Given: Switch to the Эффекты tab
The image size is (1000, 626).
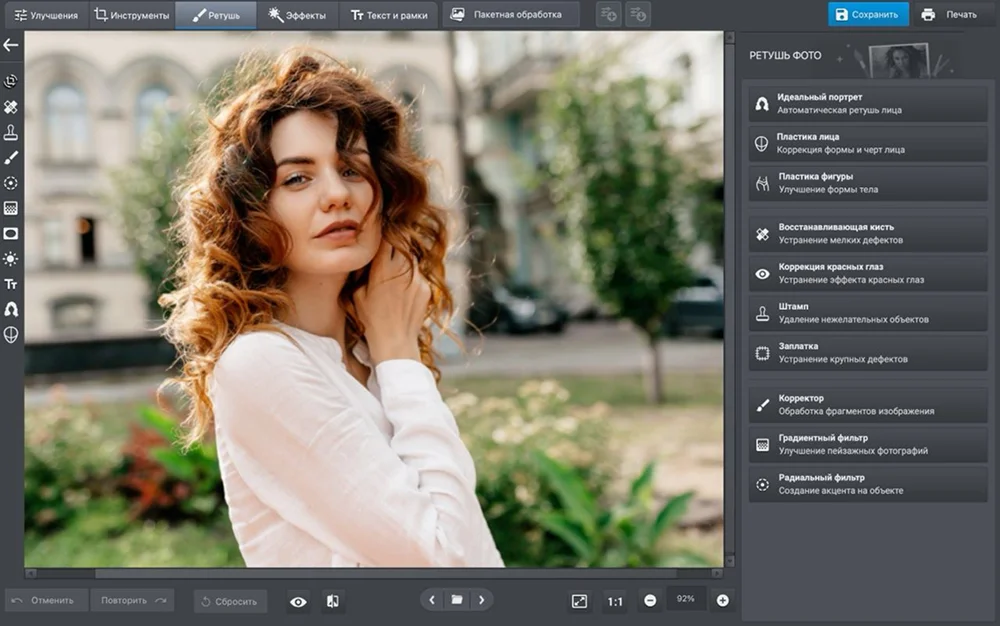Looking at the screenshot, I should tap(298, 15).
